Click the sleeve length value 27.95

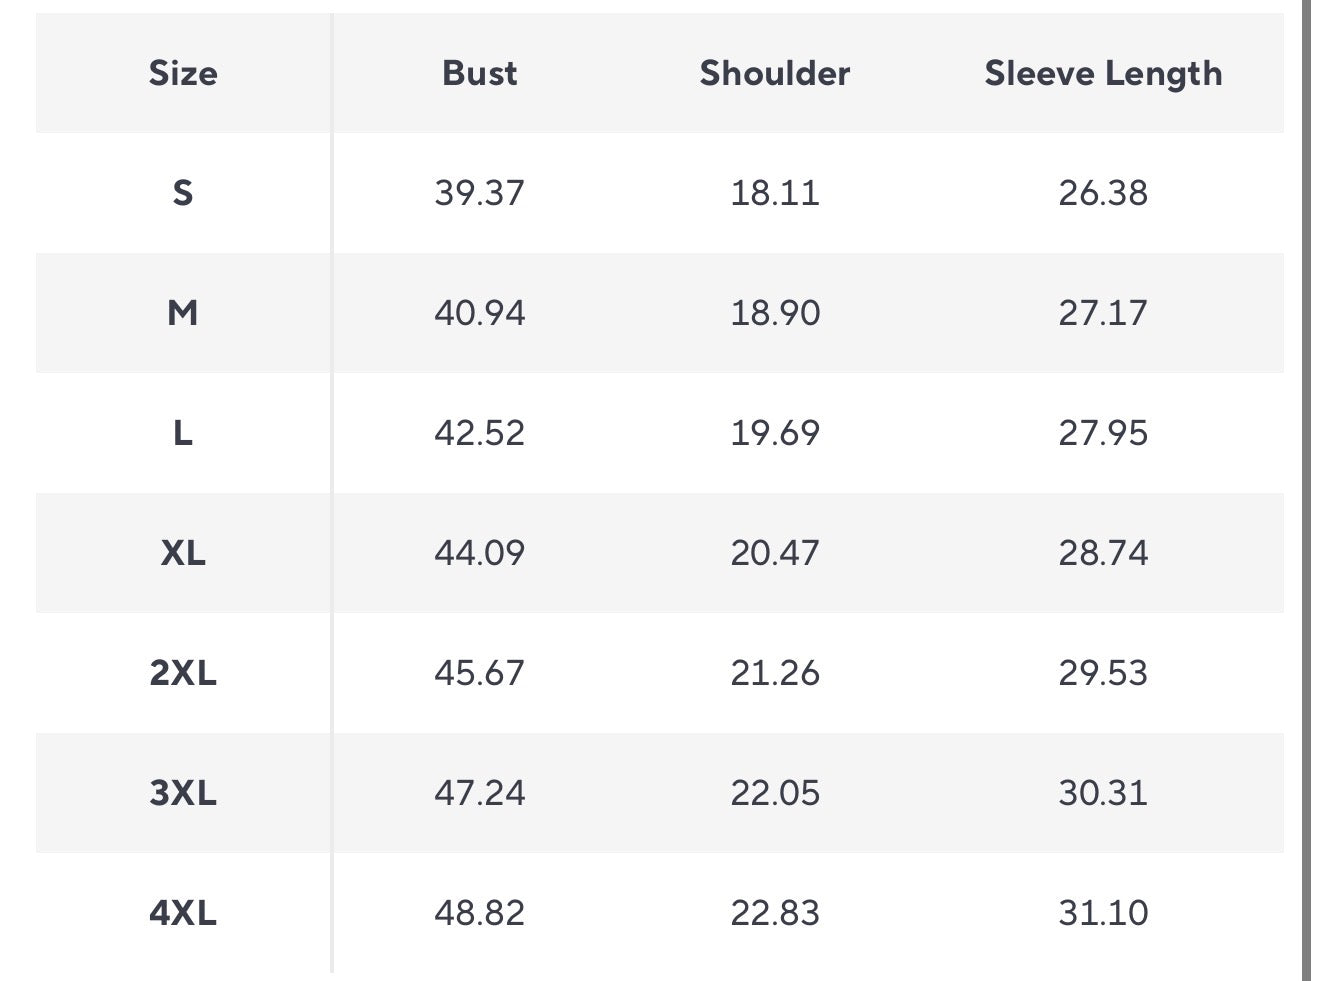pos(1103,433)
